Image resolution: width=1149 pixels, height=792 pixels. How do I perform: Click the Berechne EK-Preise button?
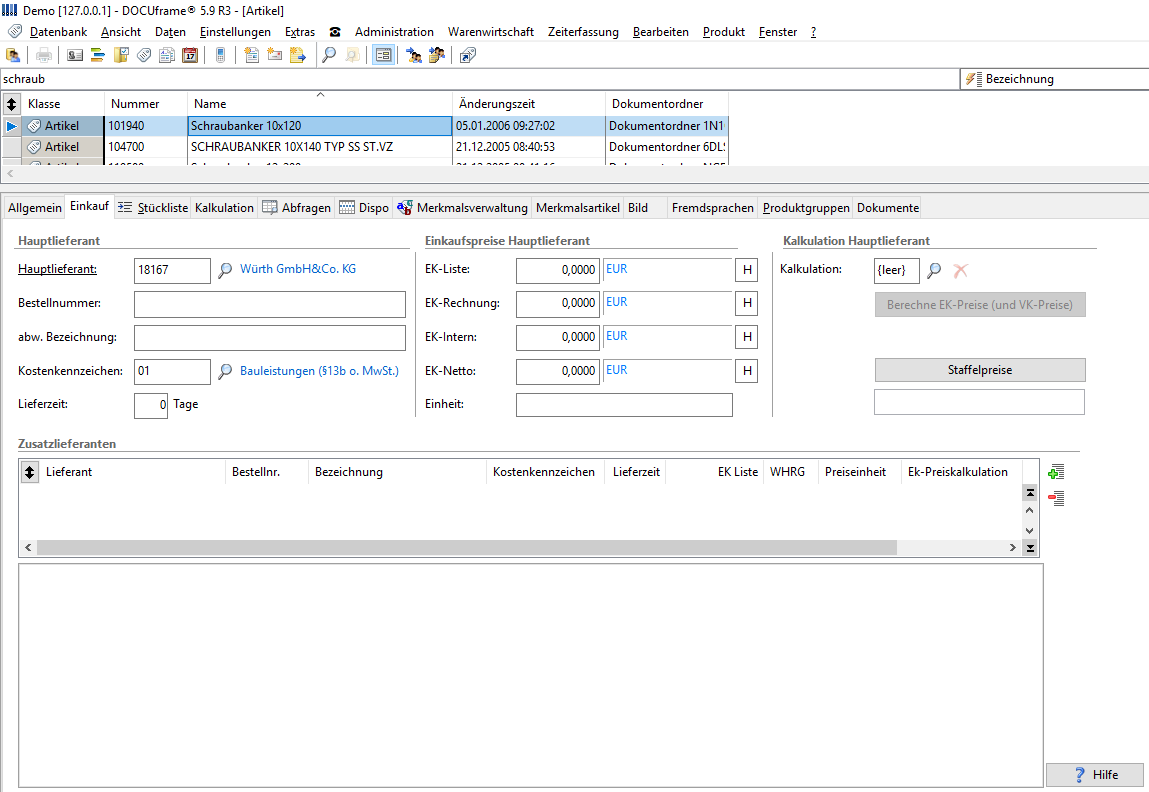pyautogui.click(x=980, y=305)
